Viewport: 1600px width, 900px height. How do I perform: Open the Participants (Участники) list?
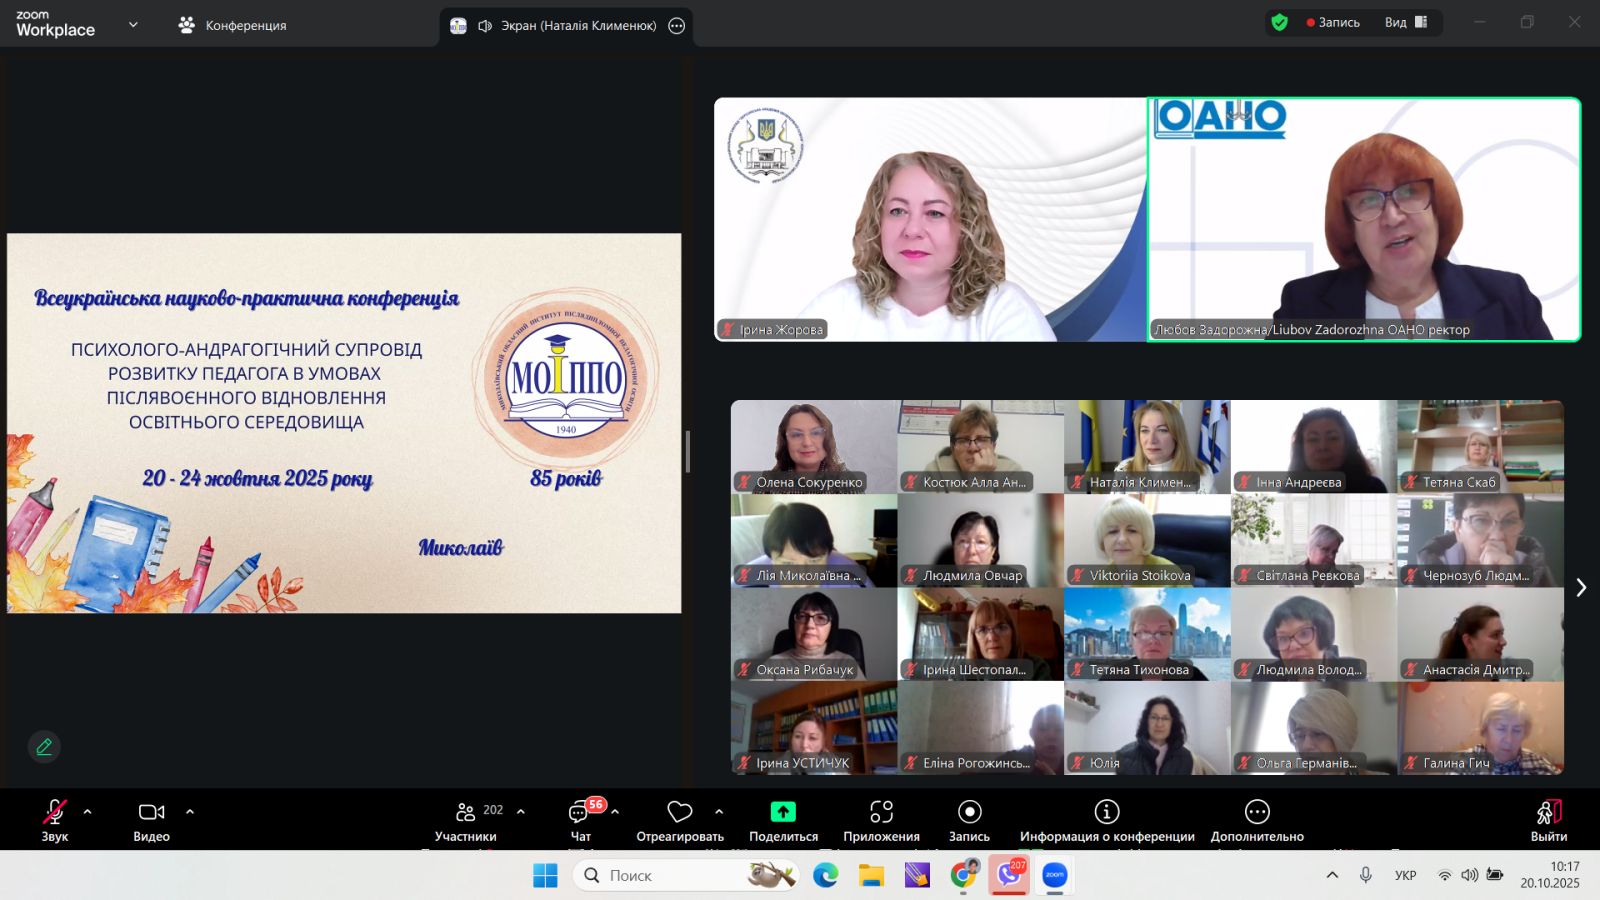466,812
